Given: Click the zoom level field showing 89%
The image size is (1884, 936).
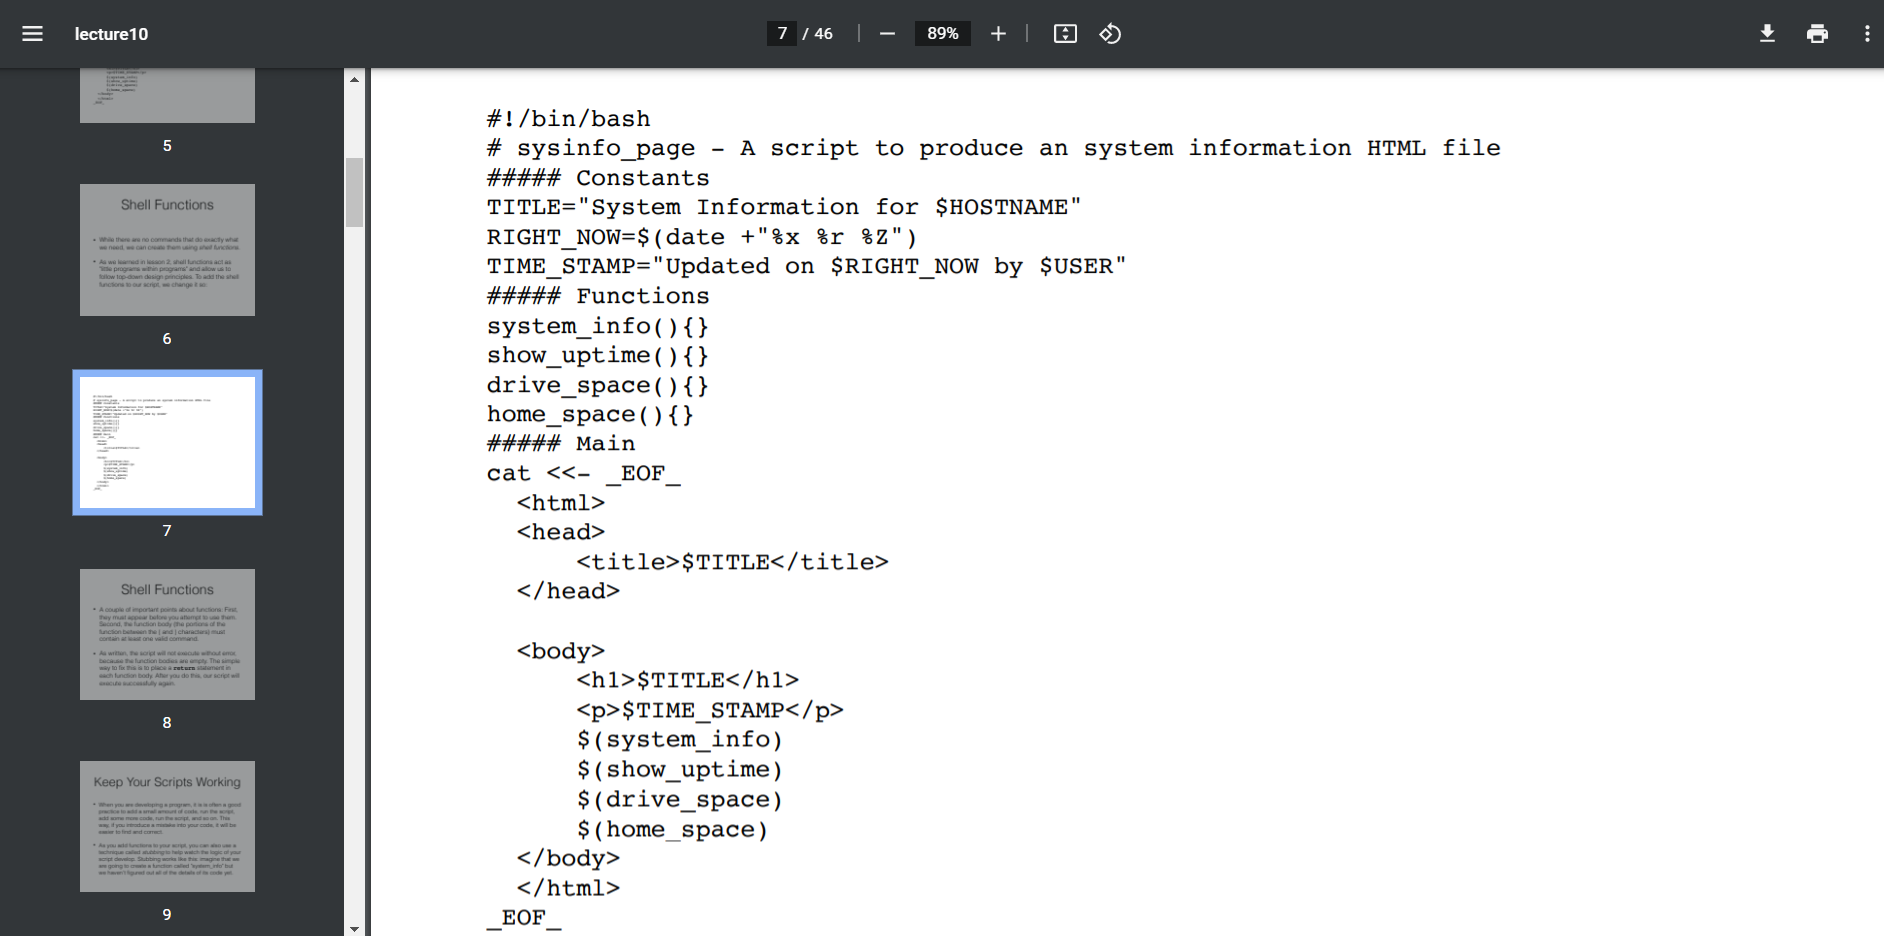Looking at the screenshot, I should coord(941,33).
